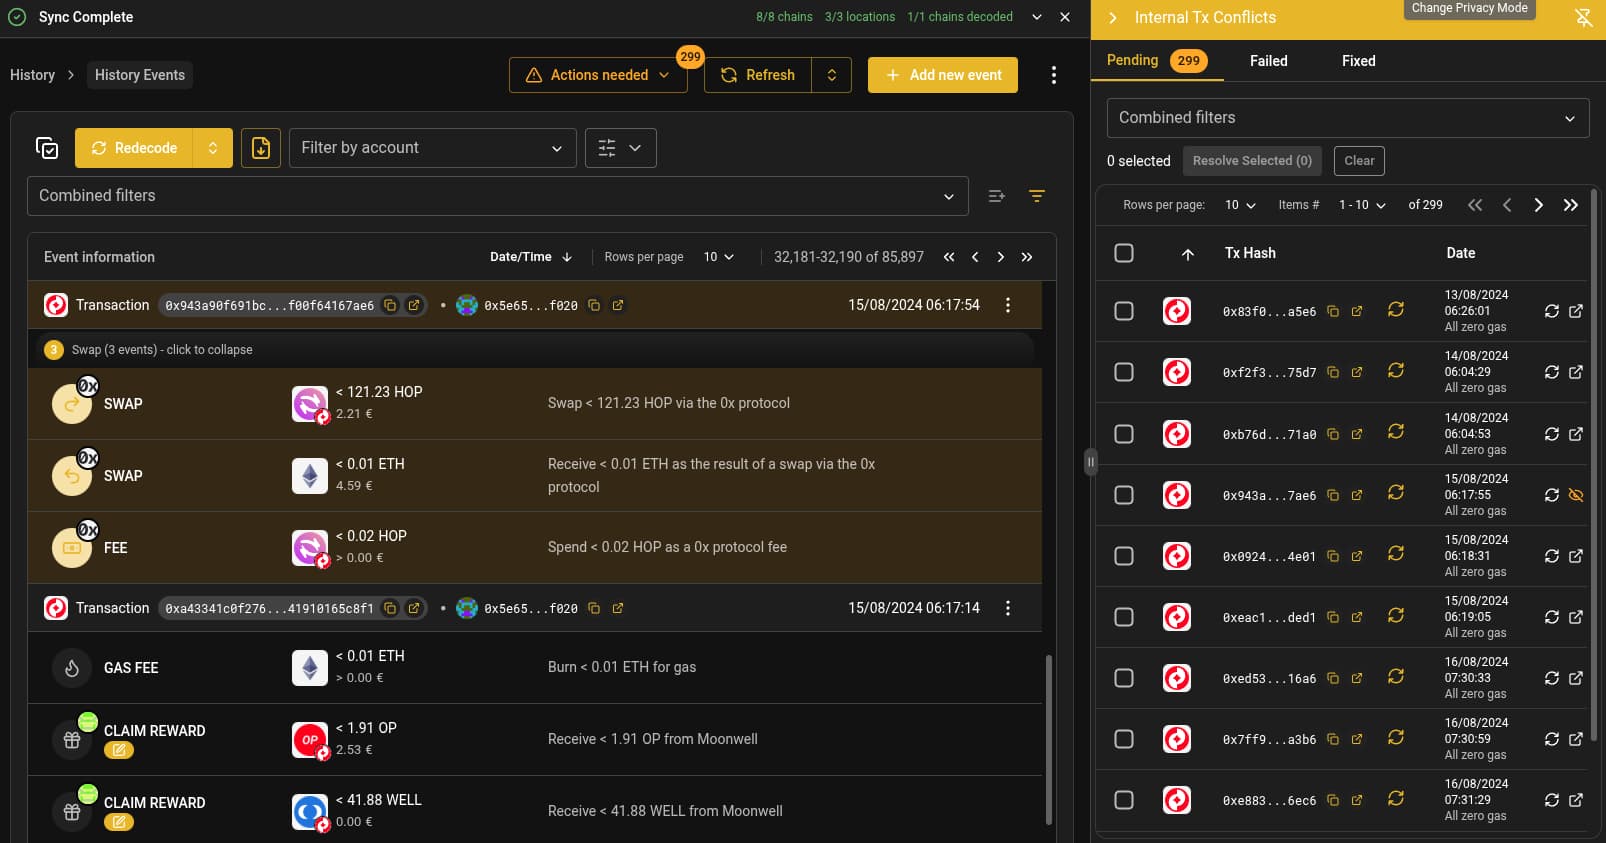The image size is (1606, 843).
Task: Open the Fixed tab
Action: (1358, 61)
